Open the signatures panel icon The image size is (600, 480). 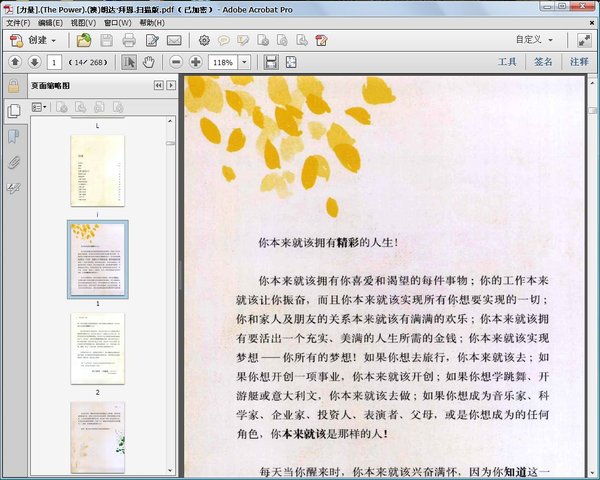point(14,188)
